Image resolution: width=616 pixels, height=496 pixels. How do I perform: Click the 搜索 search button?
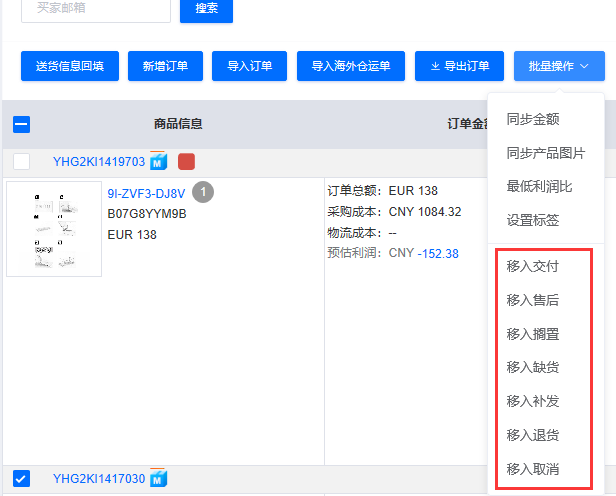206,7
